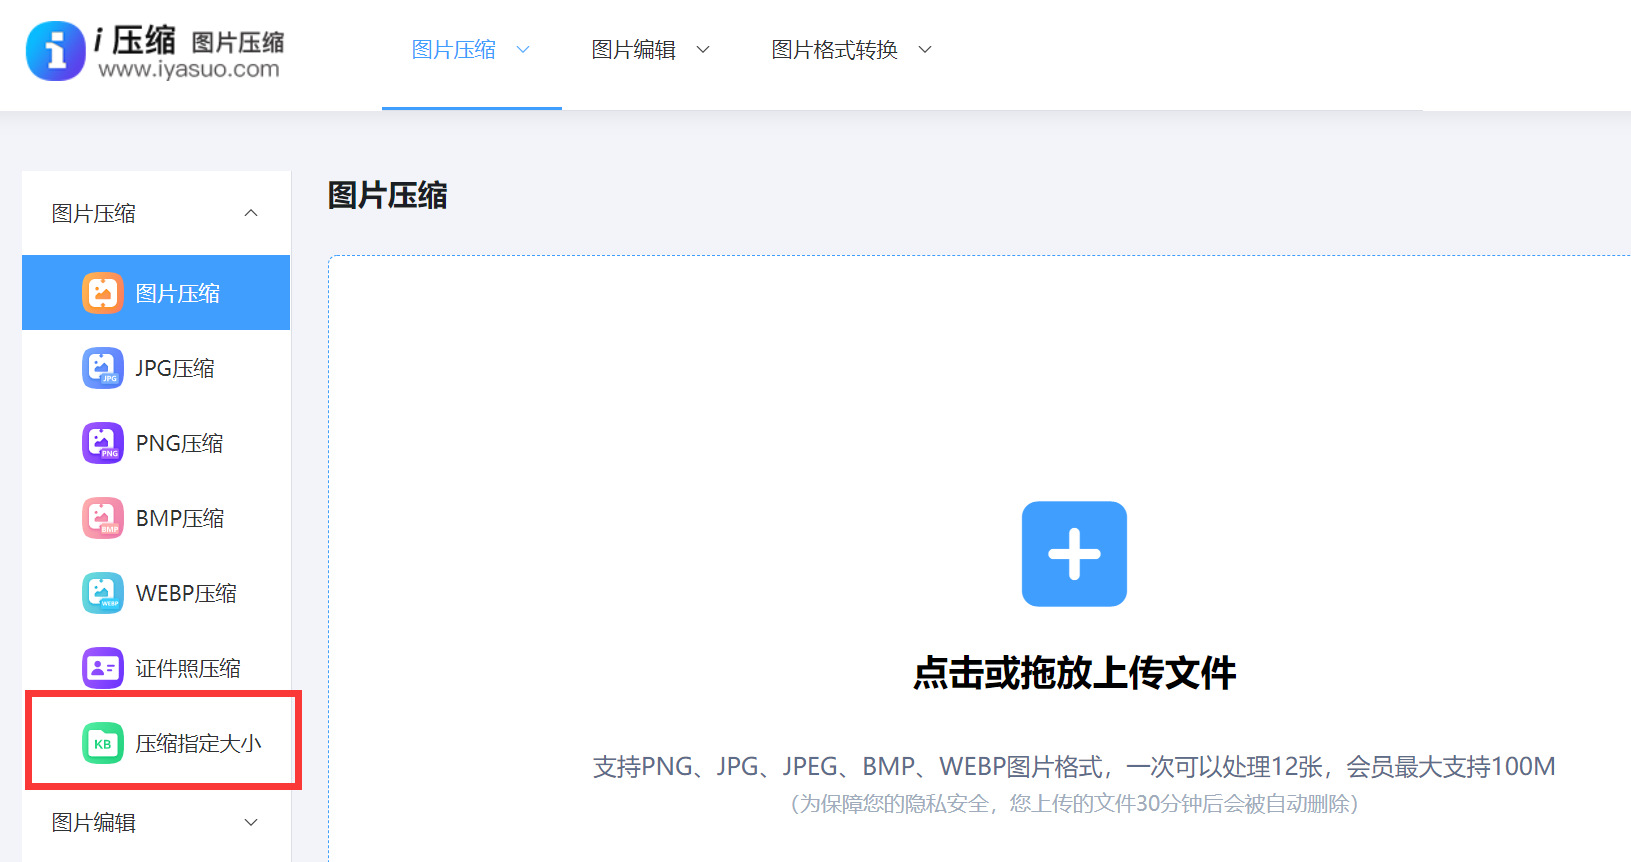Click the pink BMP压缩 icon
1631x862 pixels.
[x=102, y=518]
